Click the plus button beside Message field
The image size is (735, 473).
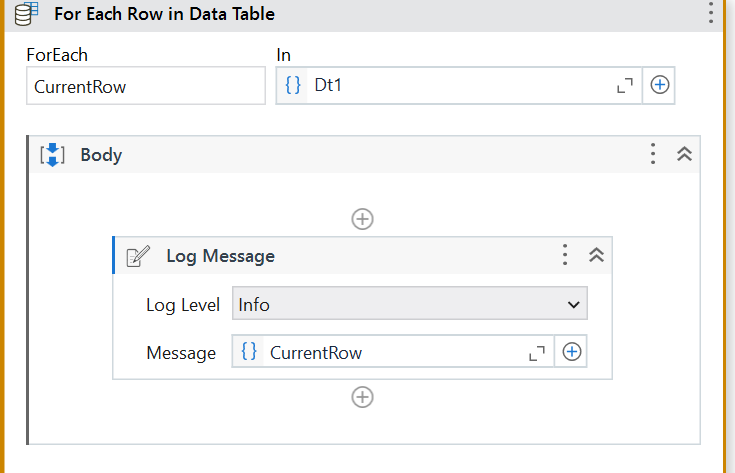pyautogui.click(x=571, y=352)
